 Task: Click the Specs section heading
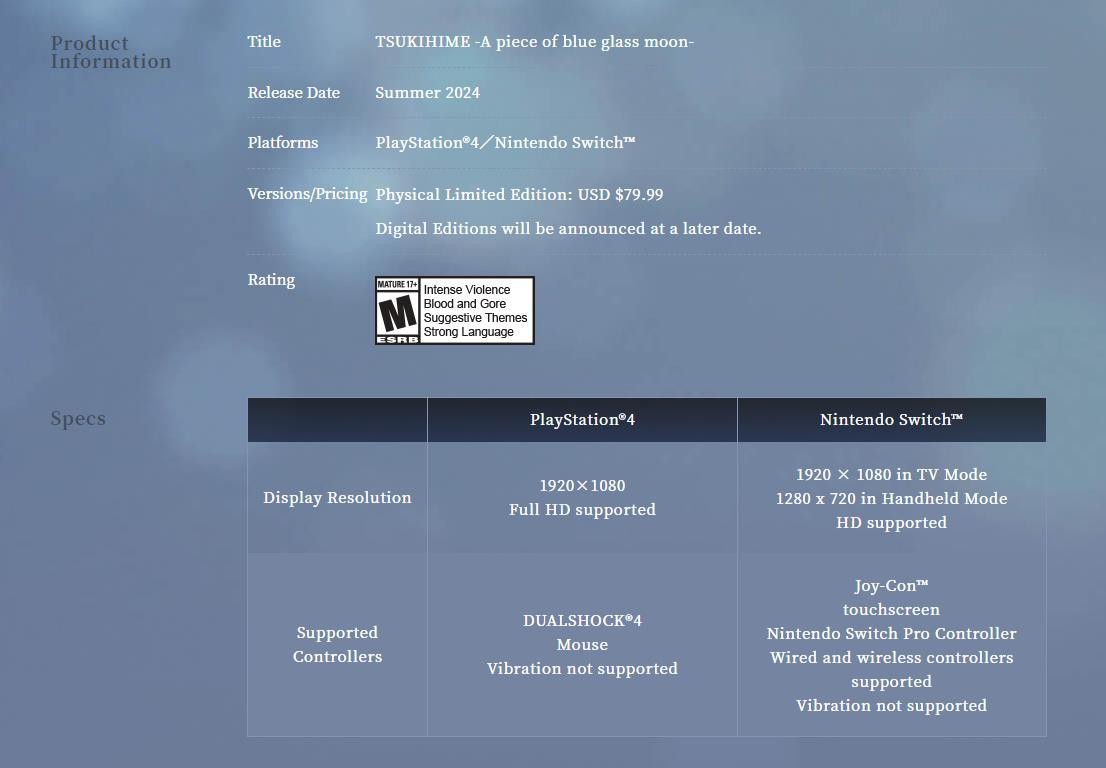click(x=78, y=419)
